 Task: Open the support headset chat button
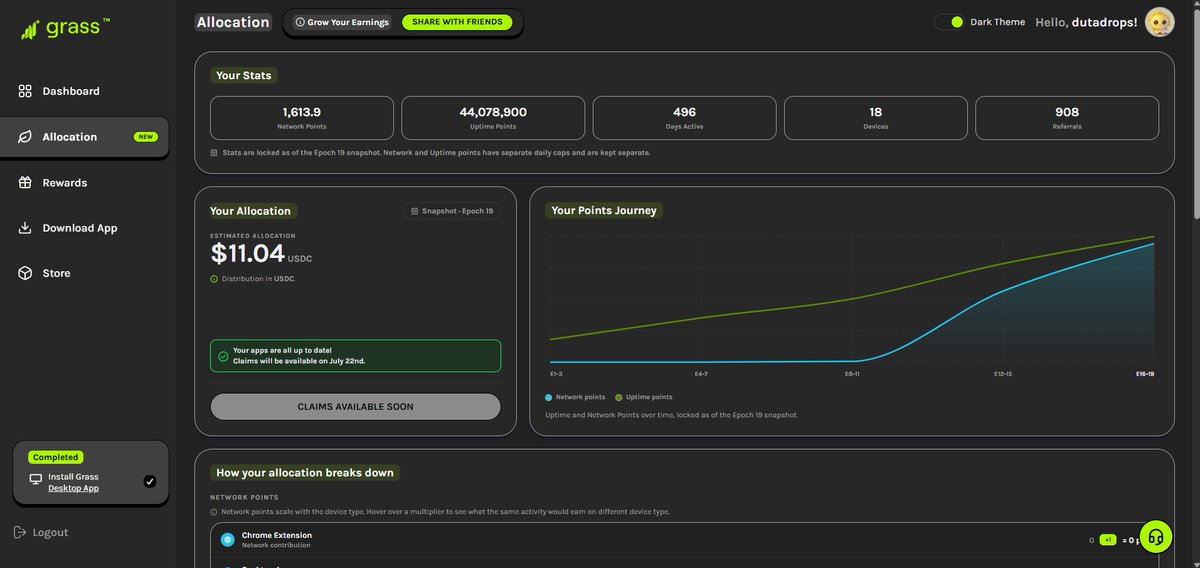(x=1155, y=537)
